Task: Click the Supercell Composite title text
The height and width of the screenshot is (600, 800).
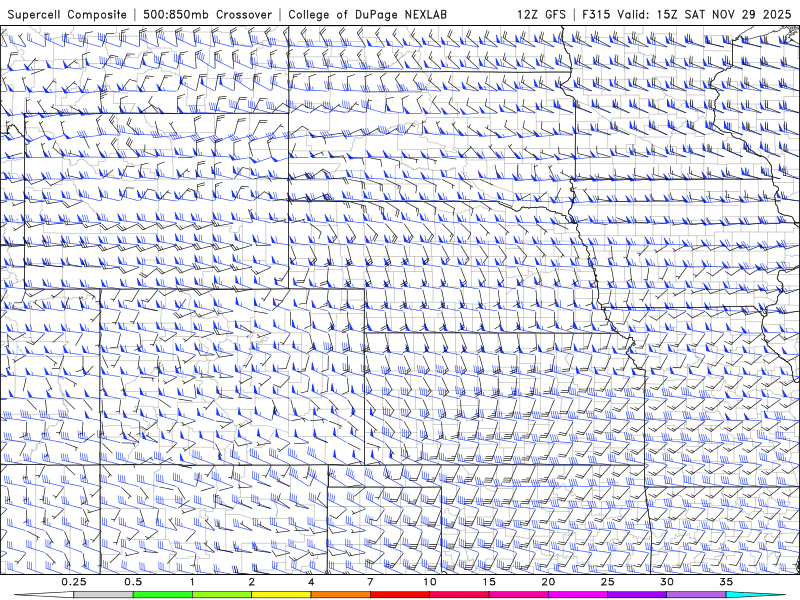Action: (67, 14)
